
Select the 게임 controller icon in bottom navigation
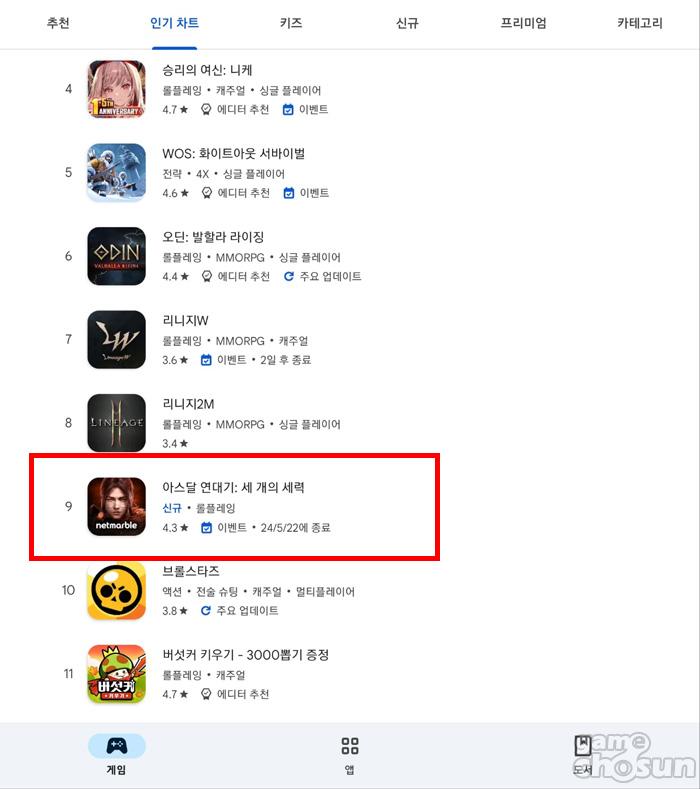pos(117,746)
